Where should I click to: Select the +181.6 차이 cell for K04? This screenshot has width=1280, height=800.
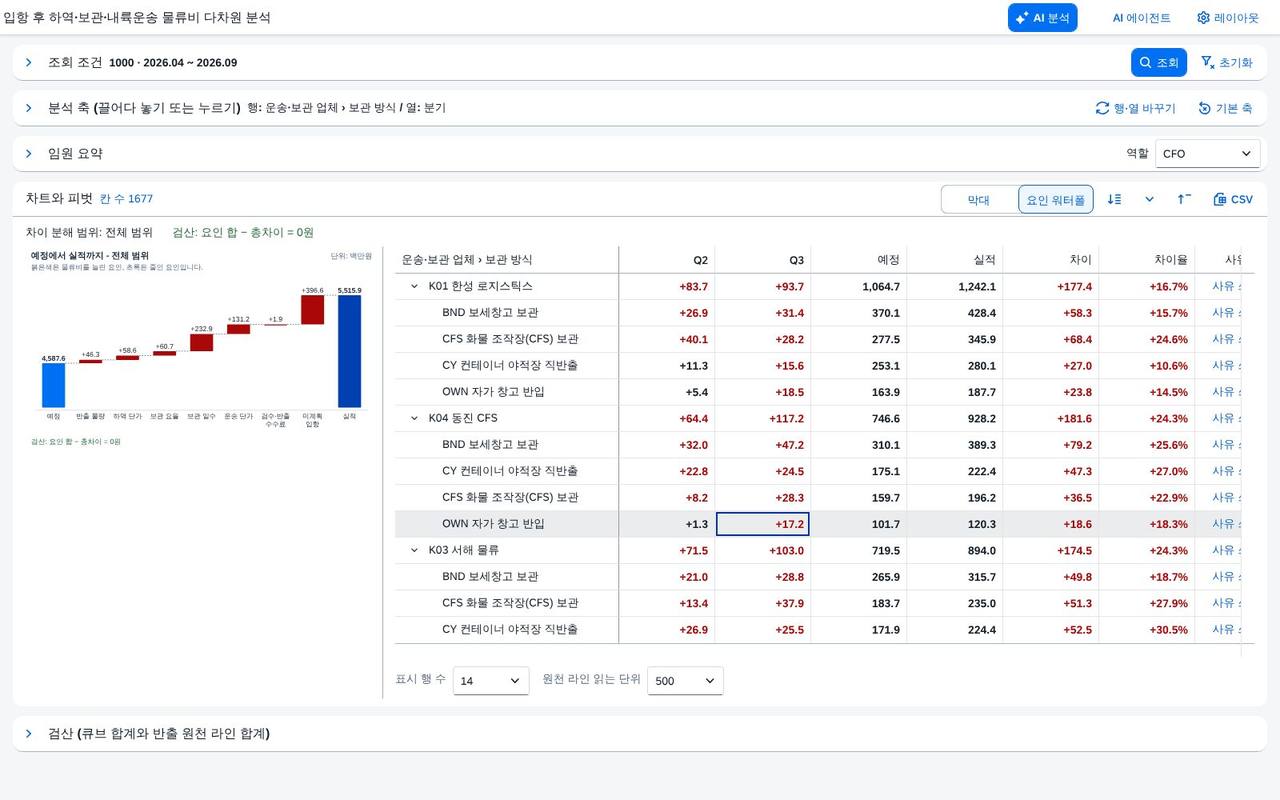(x=1051, y=418)
